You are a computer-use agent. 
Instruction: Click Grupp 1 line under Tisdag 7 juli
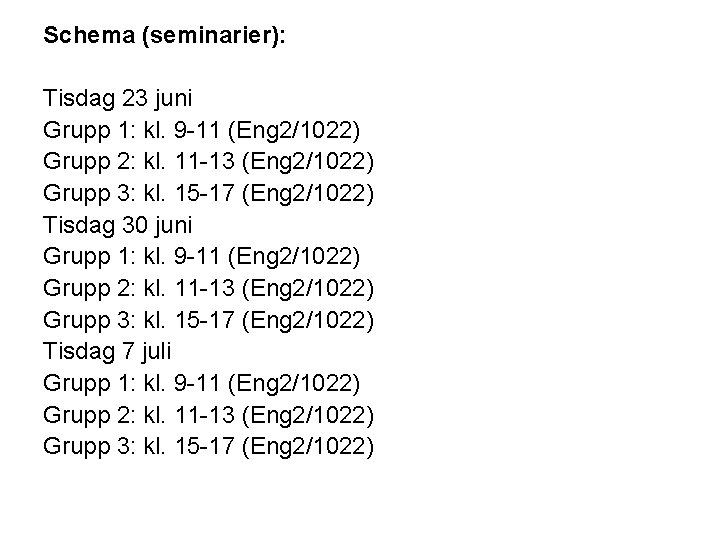(202, 383)
